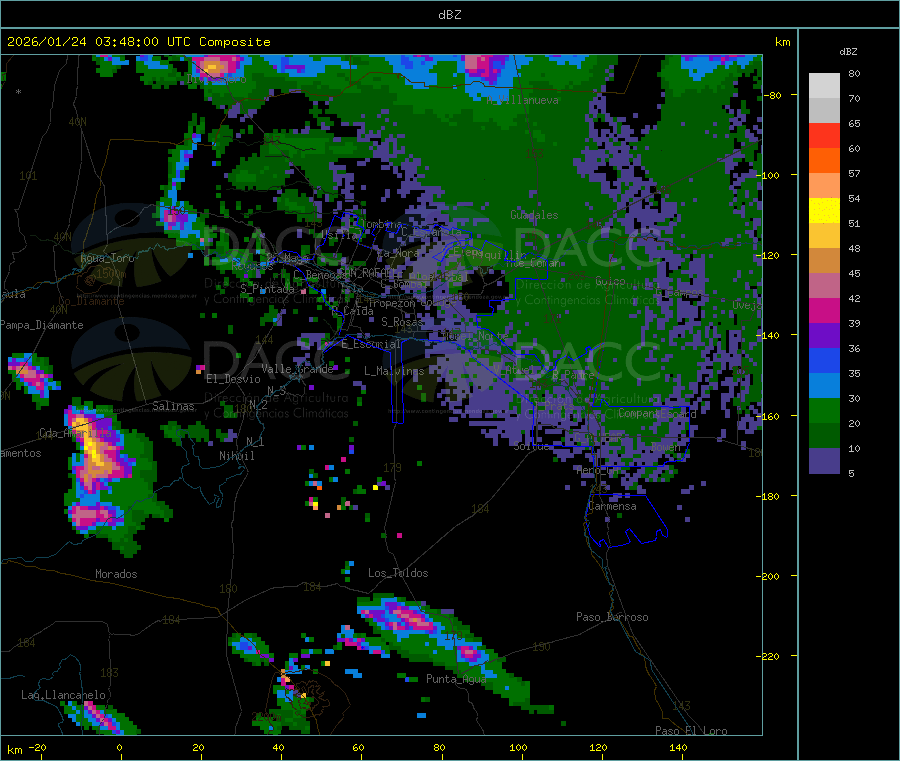Viewport: 900px width, 761px height.
Task: Click the Lag.Llancanelo label
Action: coord(63,695)
